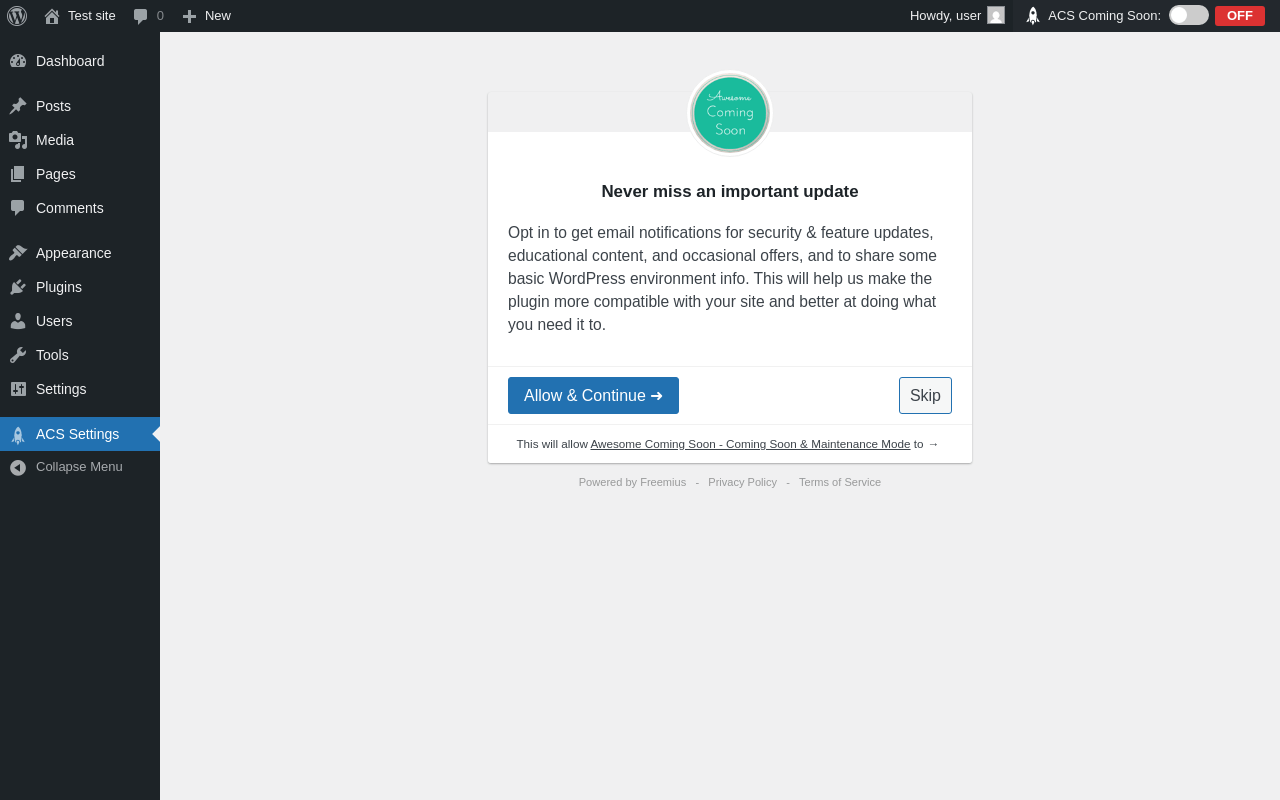Click the WordPress logo icon
This screenshot has height=800, width=1280.
coord(17,16)
